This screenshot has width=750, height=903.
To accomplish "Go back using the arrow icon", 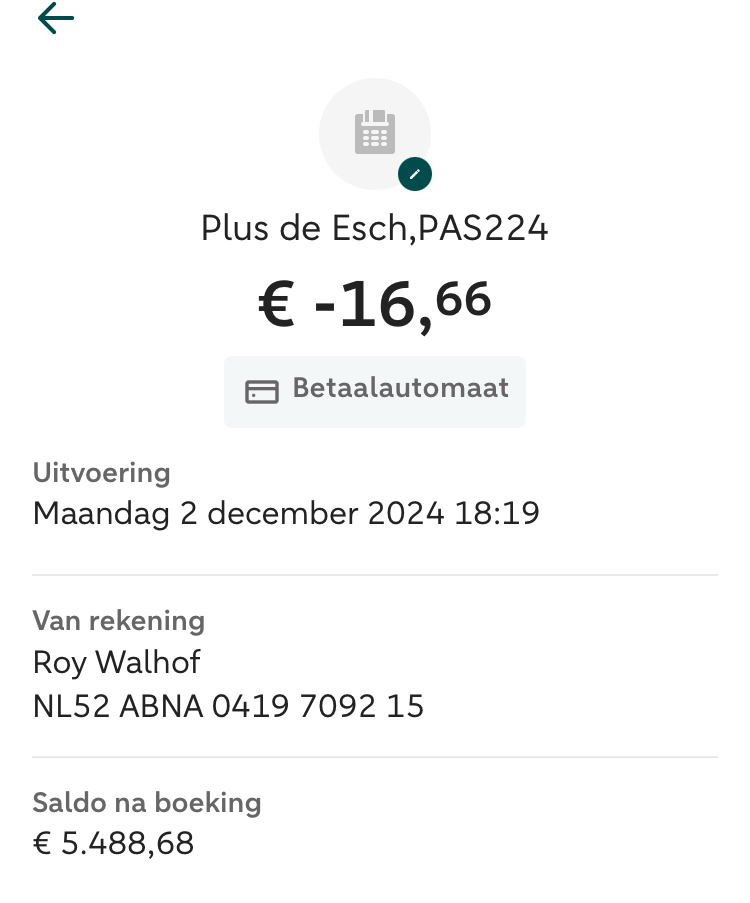I will pos(56,18).
